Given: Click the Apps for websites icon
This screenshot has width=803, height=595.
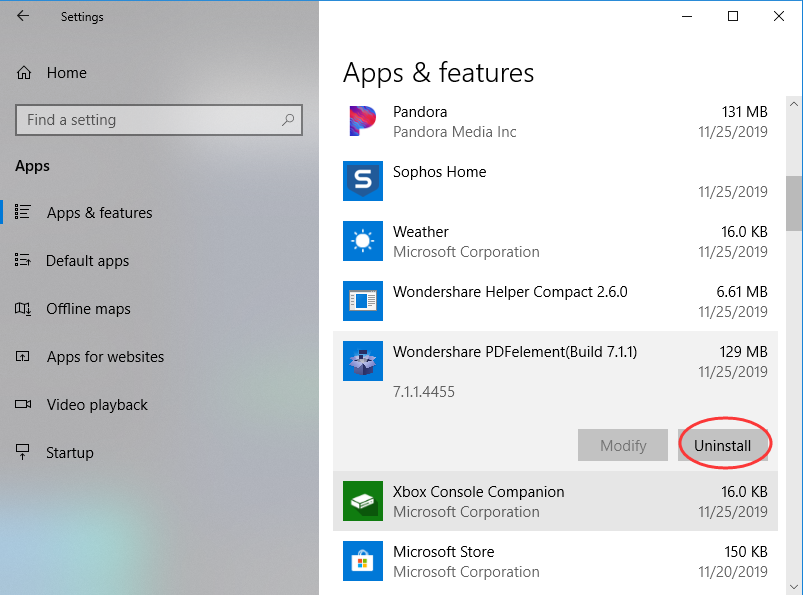Looking at the screenshot, I should click(x=23, y=356).
